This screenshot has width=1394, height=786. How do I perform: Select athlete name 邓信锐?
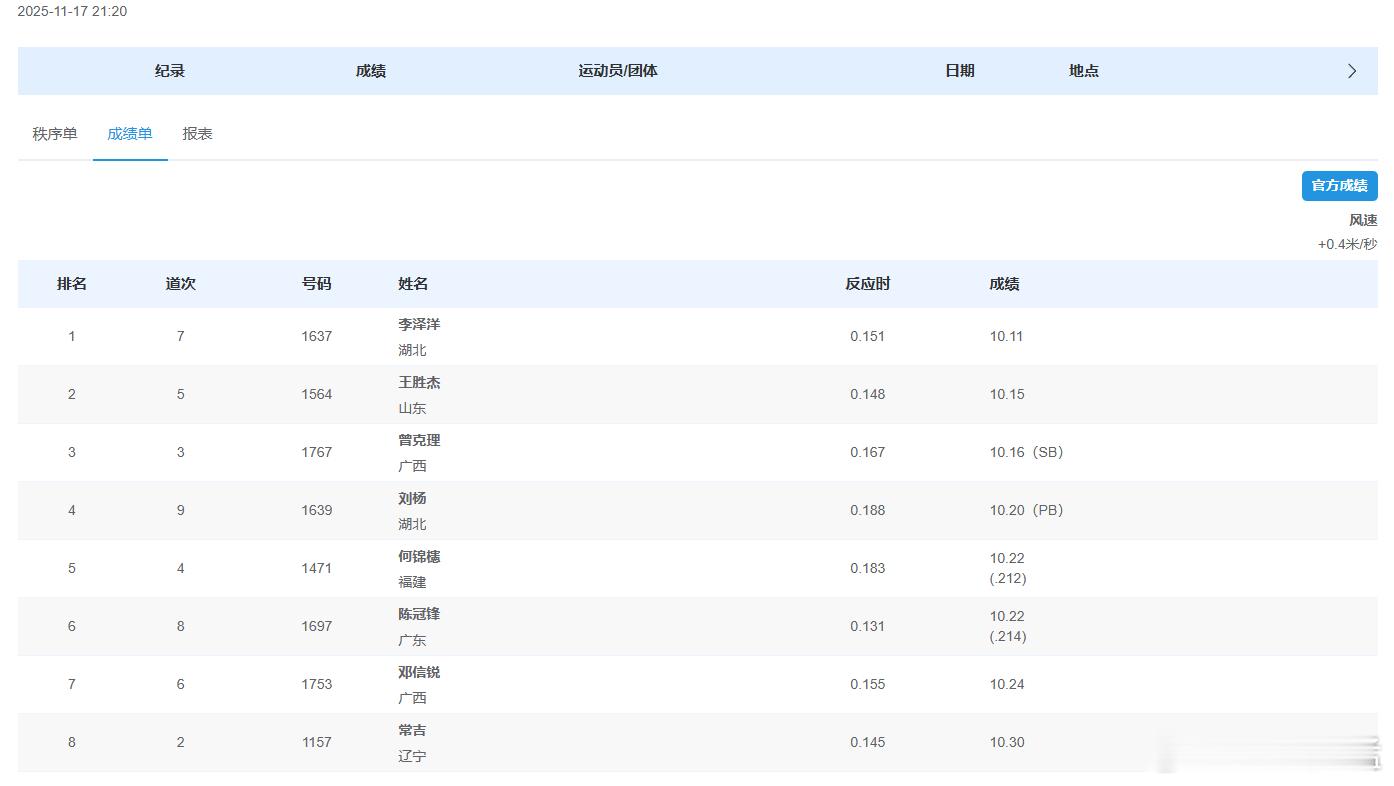419,672
